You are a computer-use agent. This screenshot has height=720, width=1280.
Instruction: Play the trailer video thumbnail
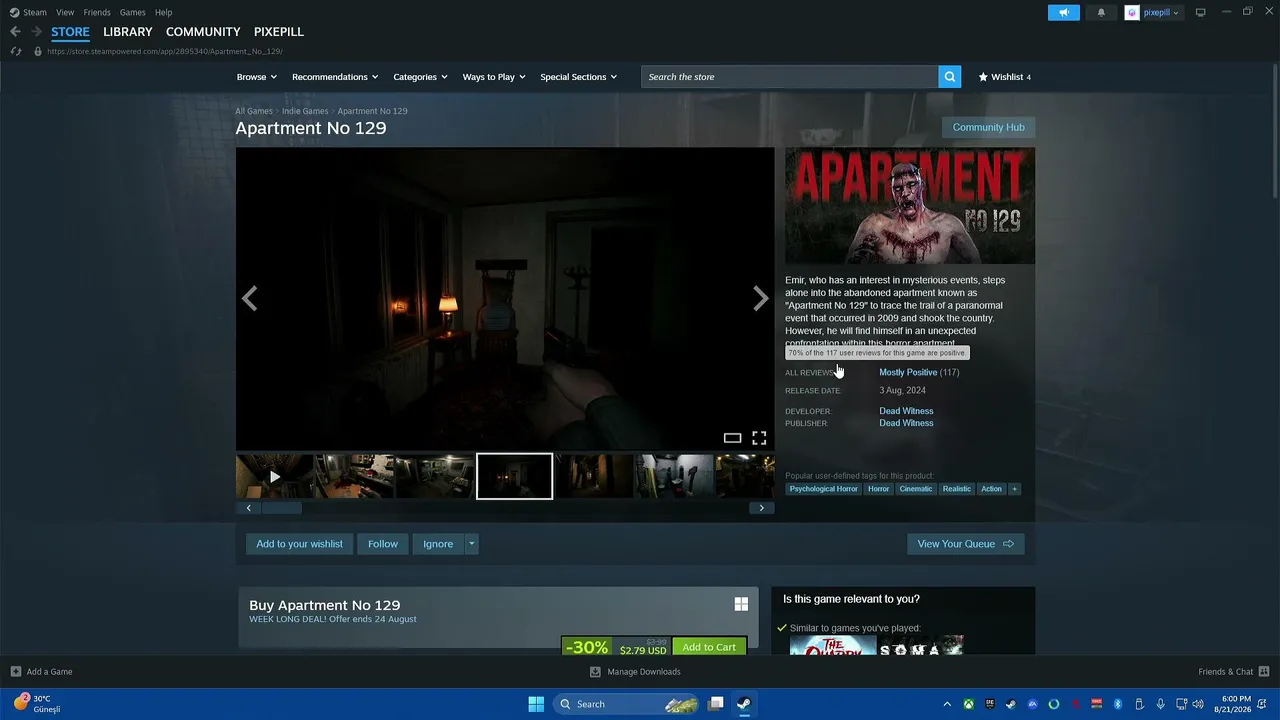point(275,477)
